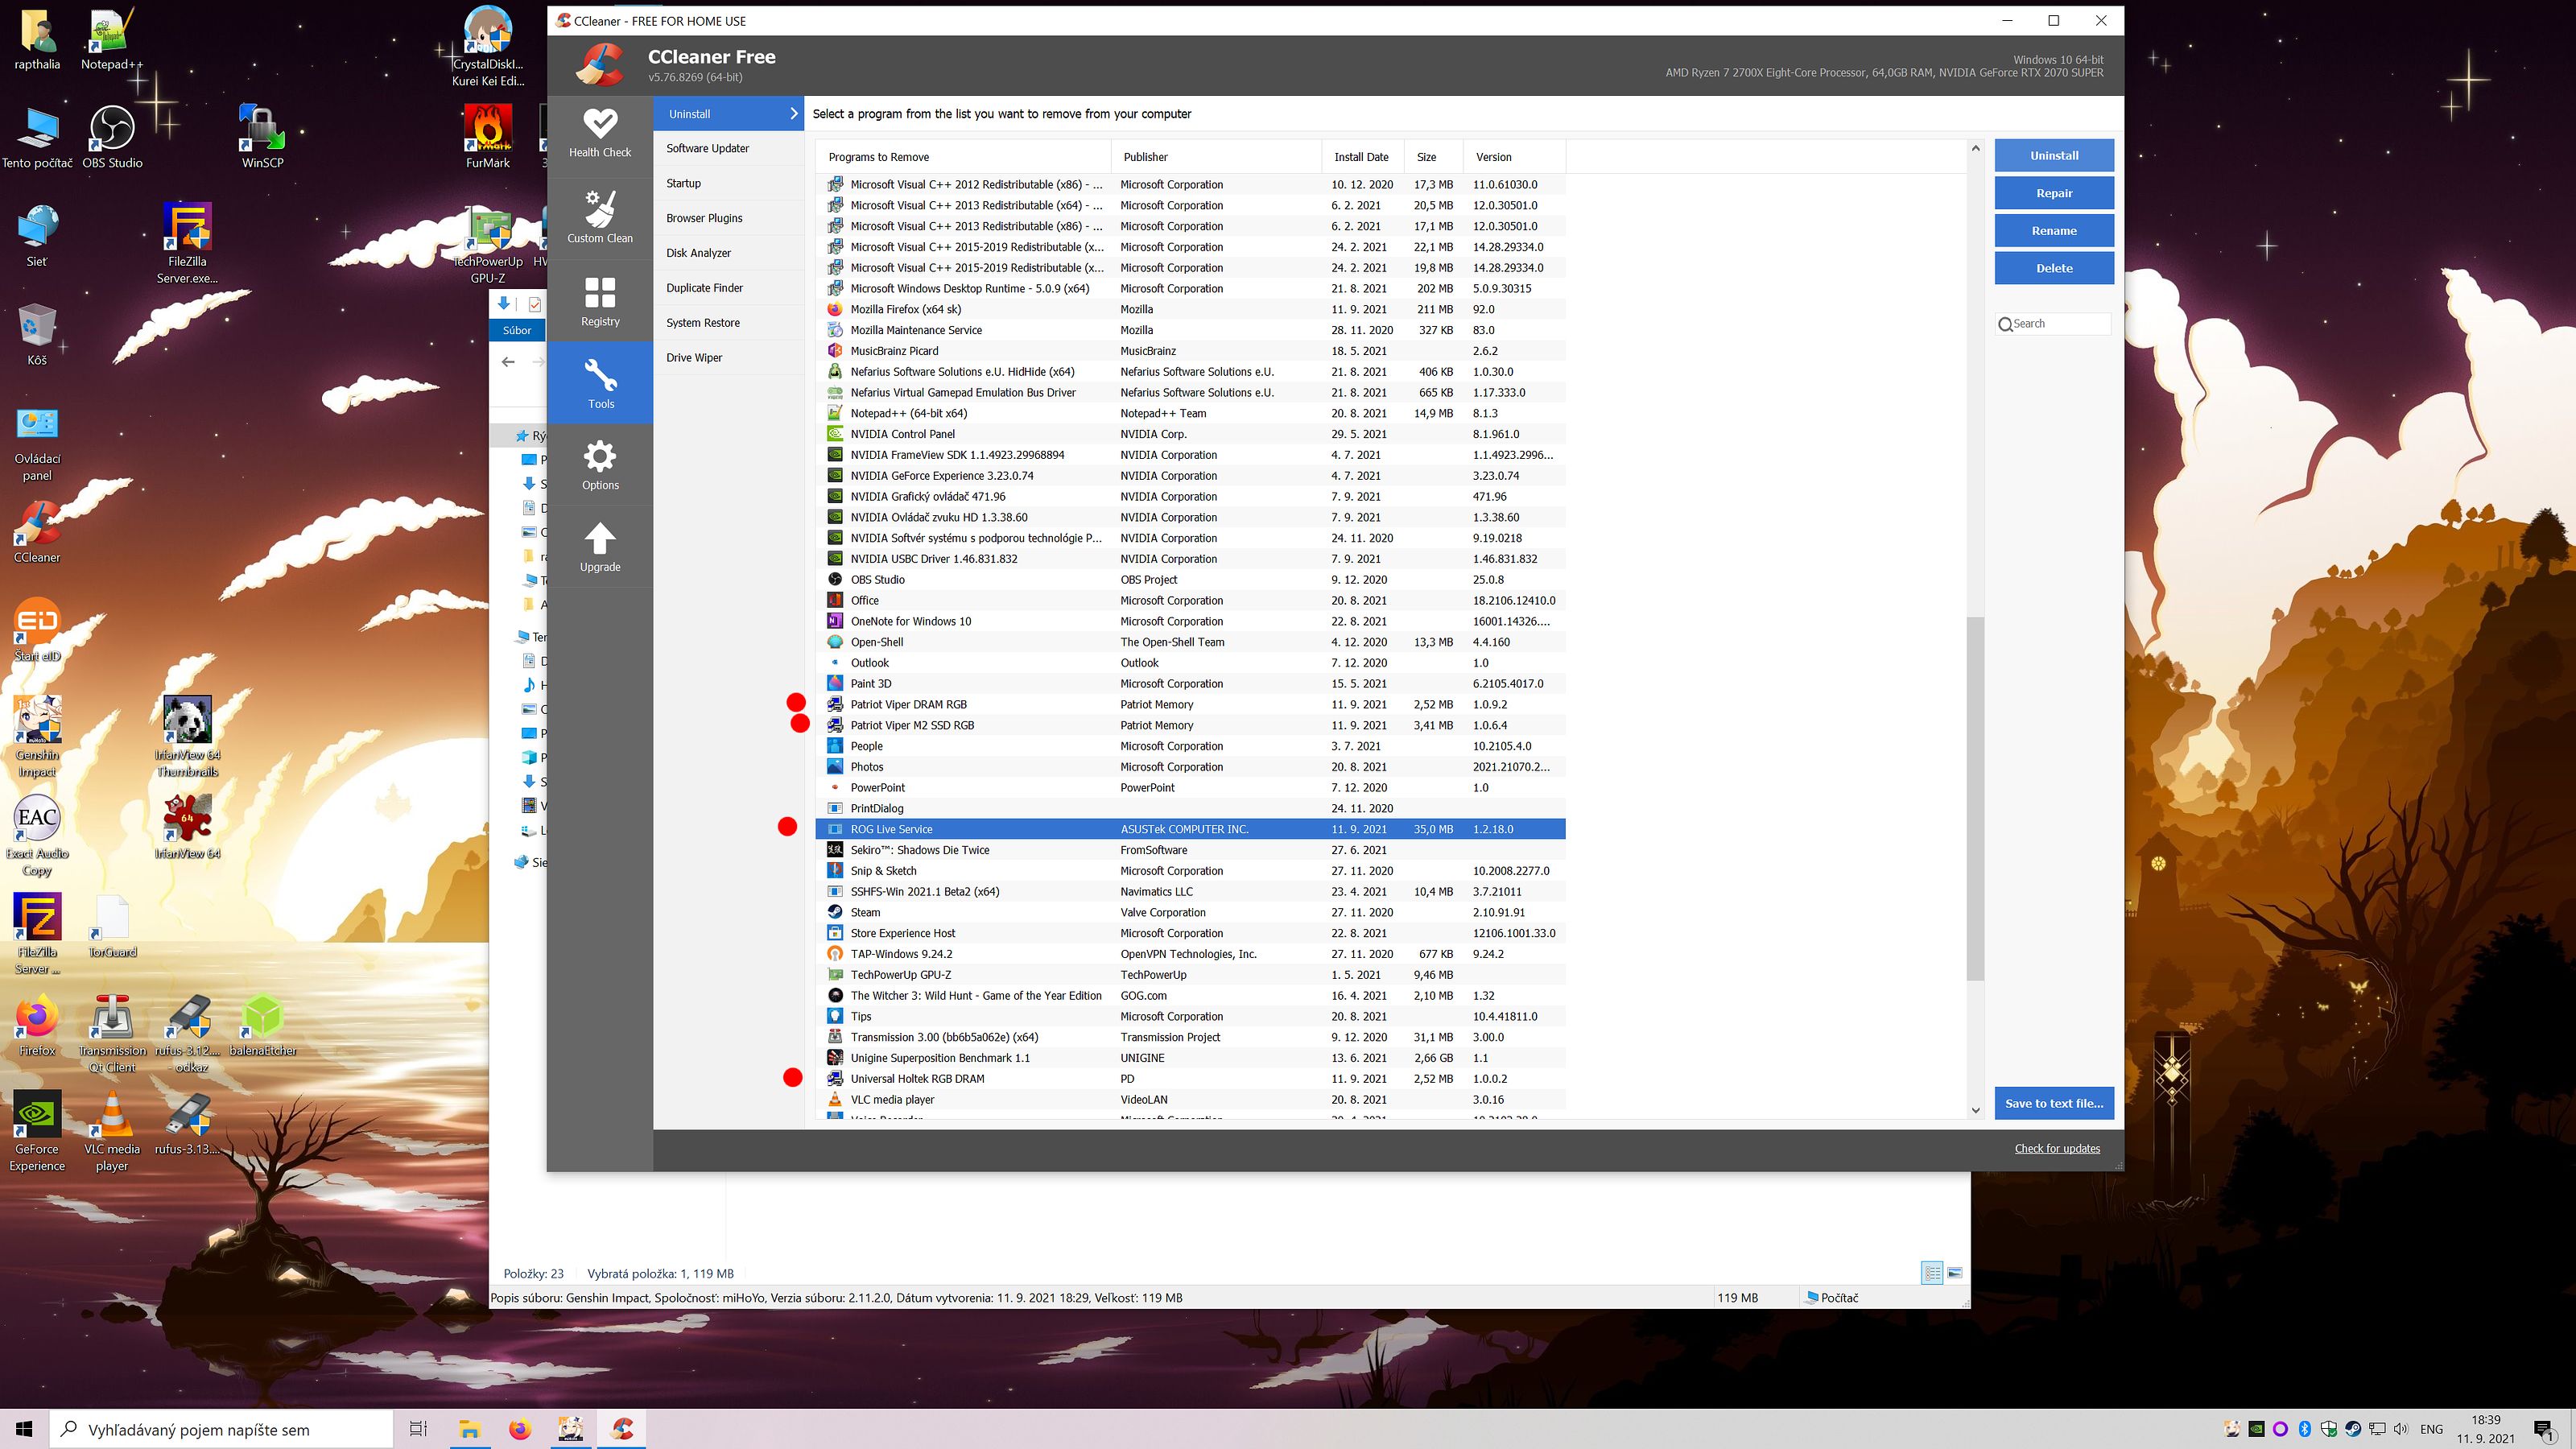Image resolution: width=2576 pixels, height=1449 pixels.
Task: Click the taskbar search box
Action: coord(221,1429)
